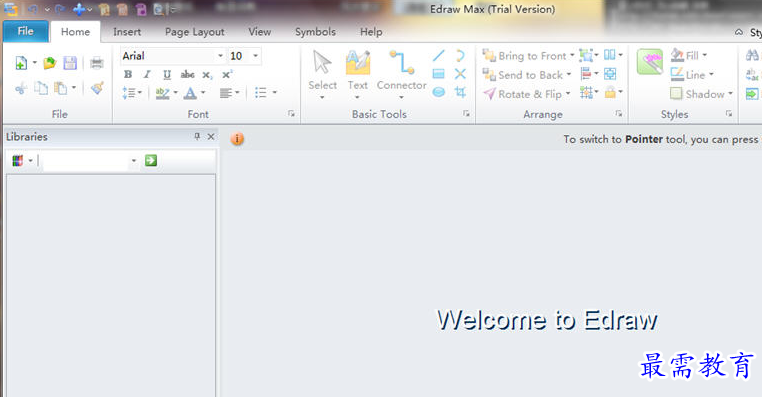Switch to the Home tab

75,32
